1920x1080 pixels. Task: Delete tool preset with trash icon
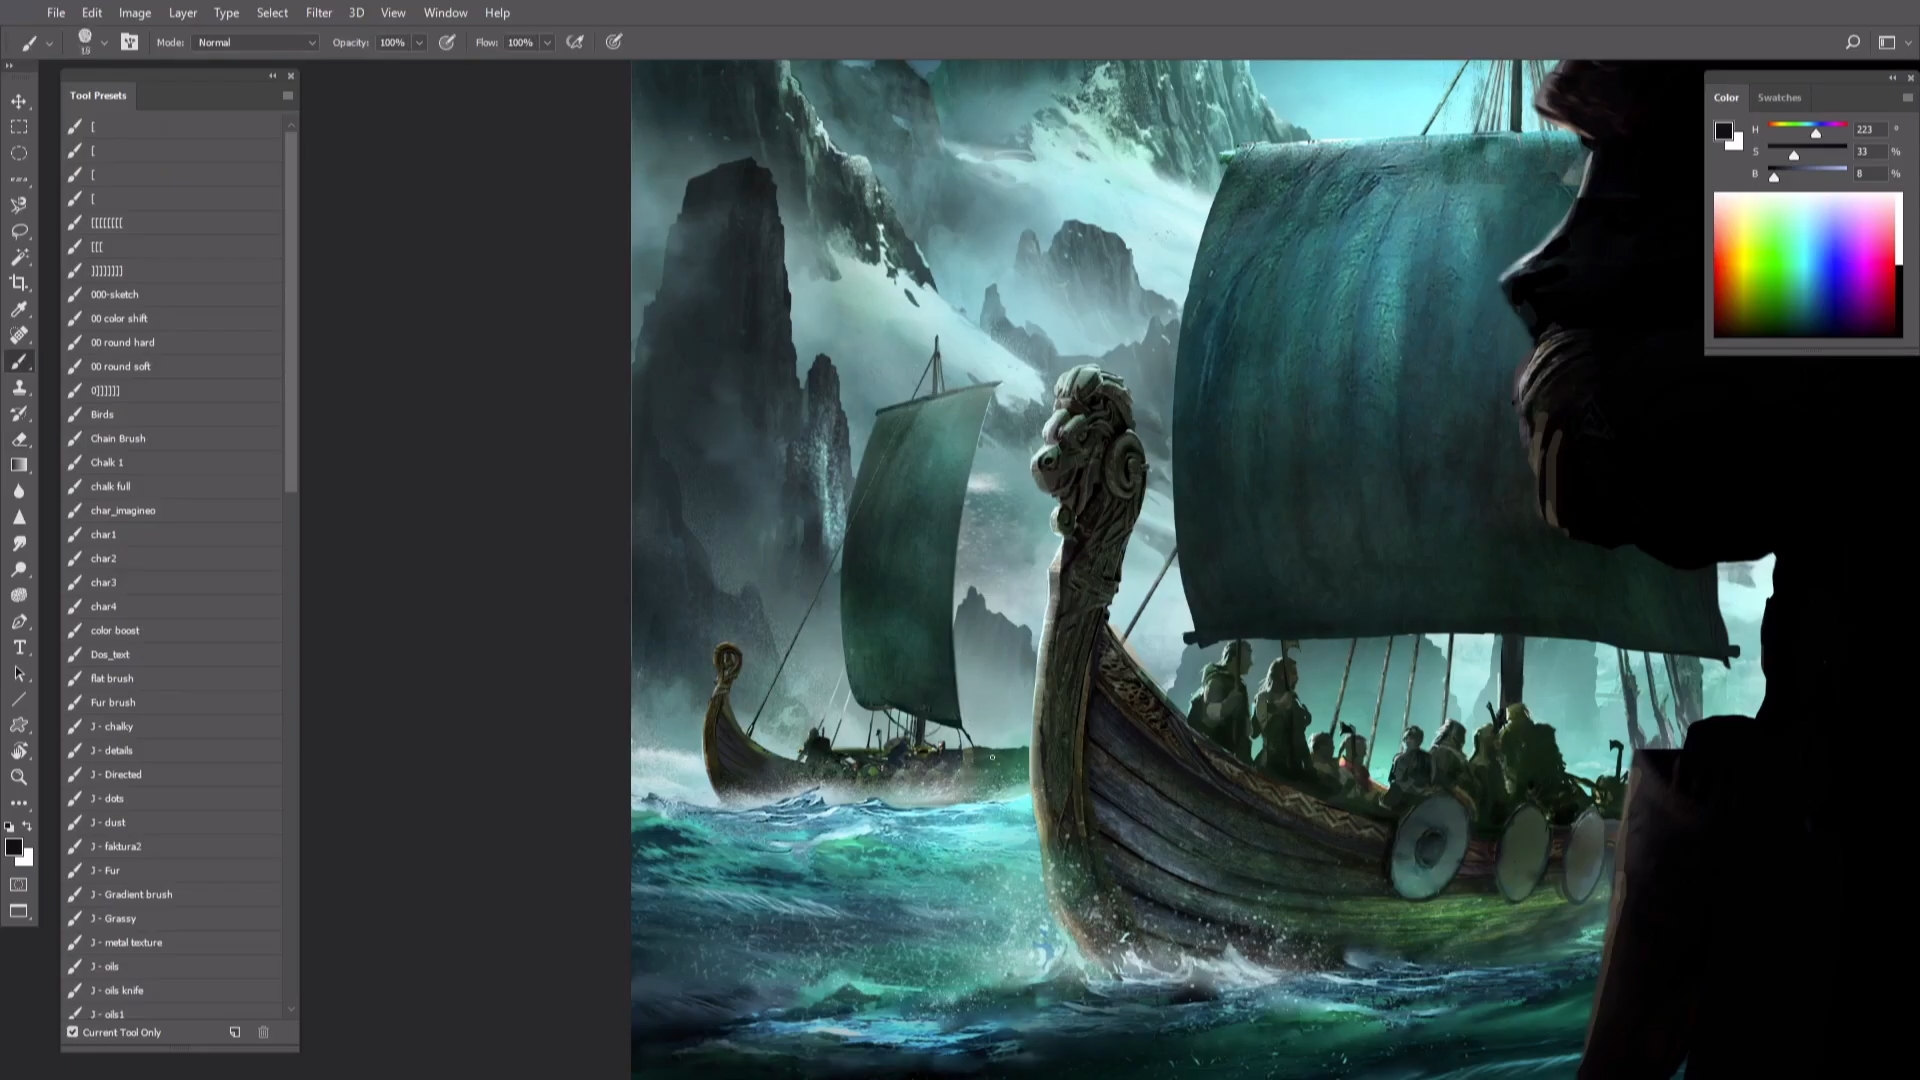263,1032
